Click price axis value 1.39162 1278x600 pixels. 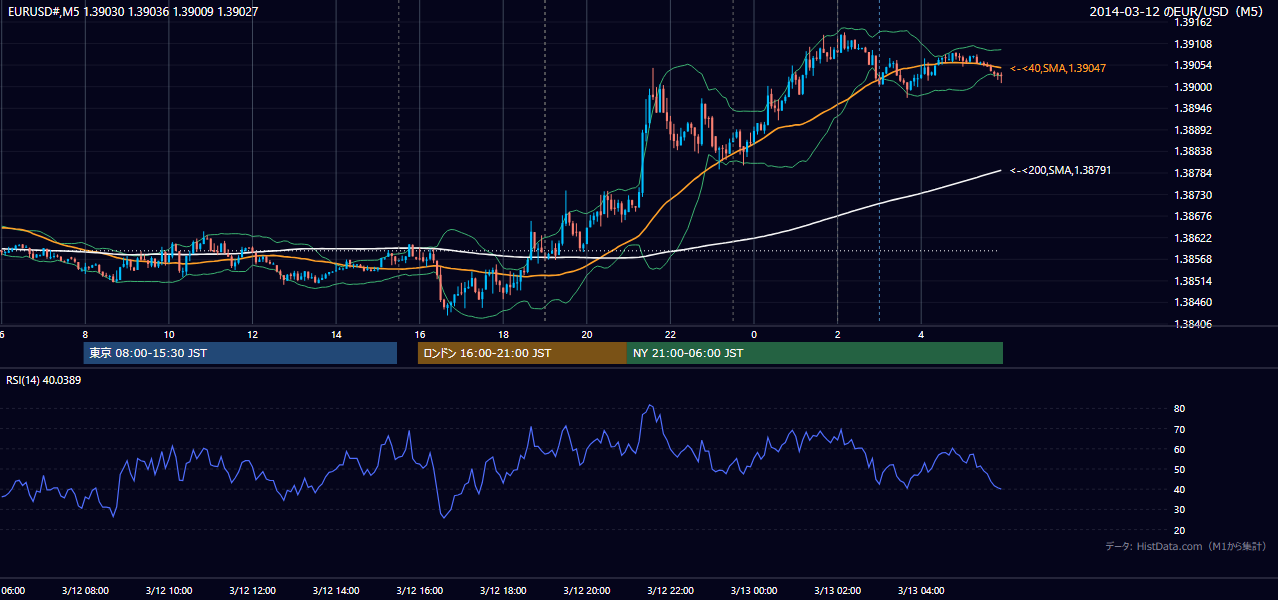point(1192,22)
